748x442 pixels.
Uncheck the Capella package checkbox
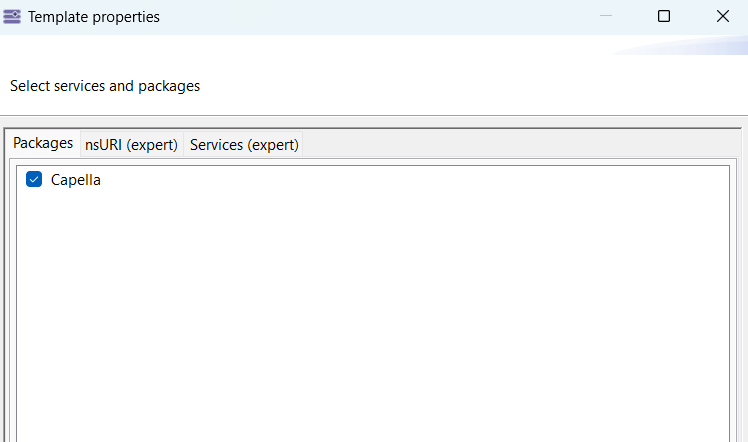(34, 180)
